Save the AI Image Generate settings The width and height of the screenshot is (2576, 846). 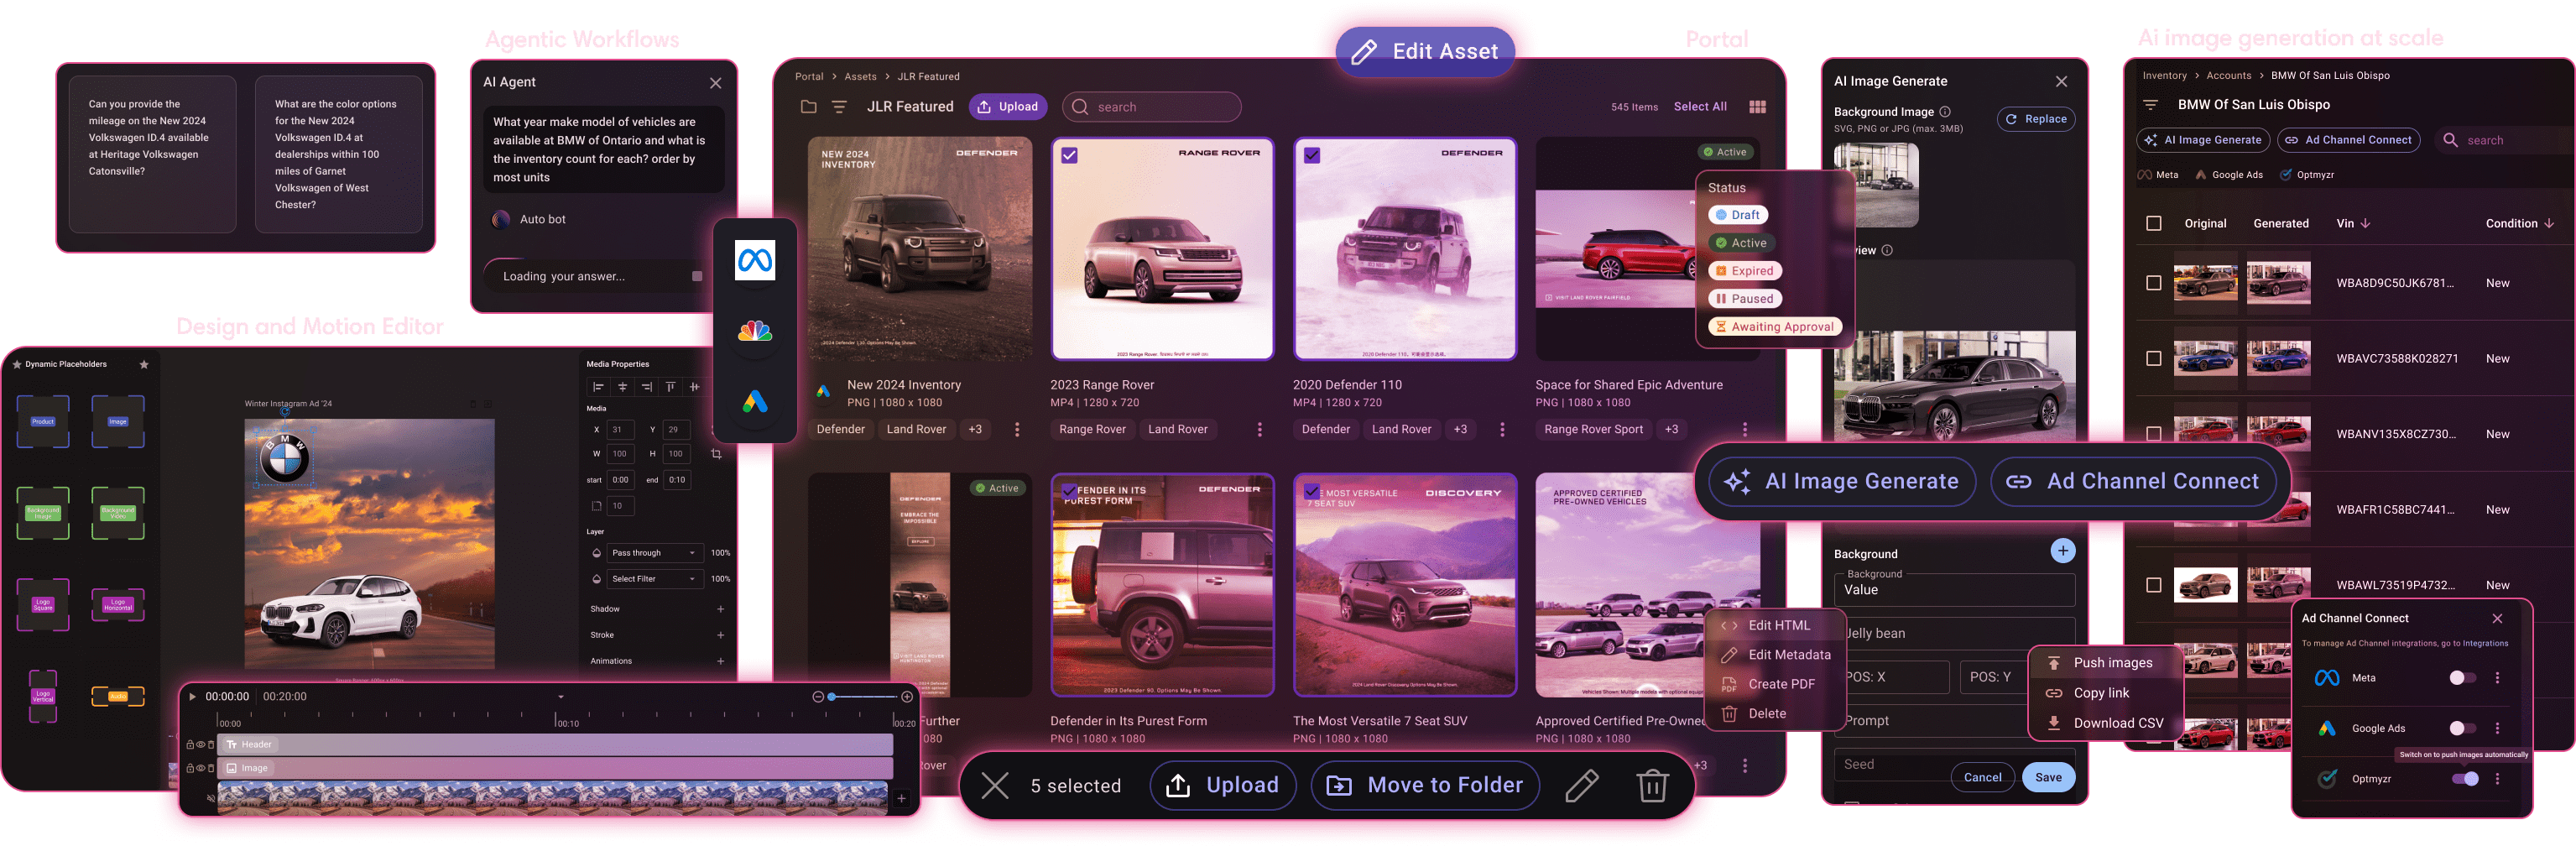click(x=2047, y=778)
